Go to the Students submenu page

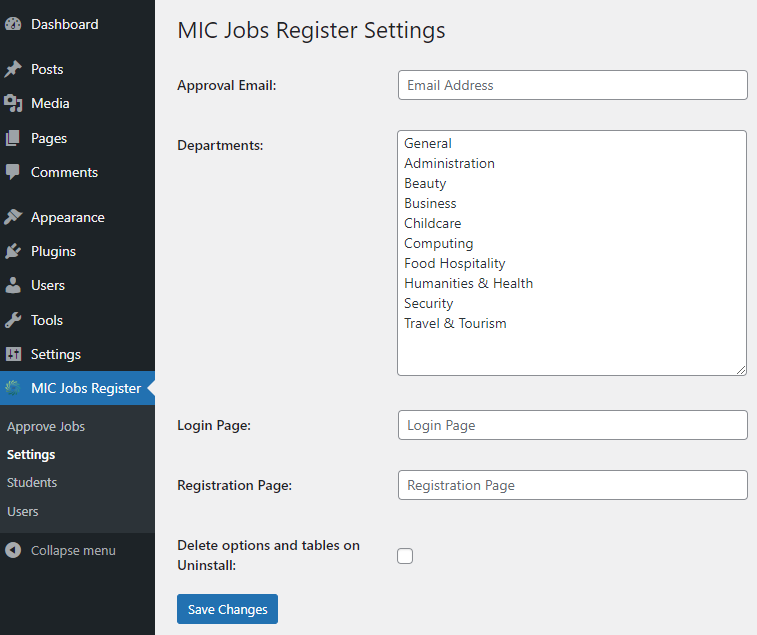point(32,482)
